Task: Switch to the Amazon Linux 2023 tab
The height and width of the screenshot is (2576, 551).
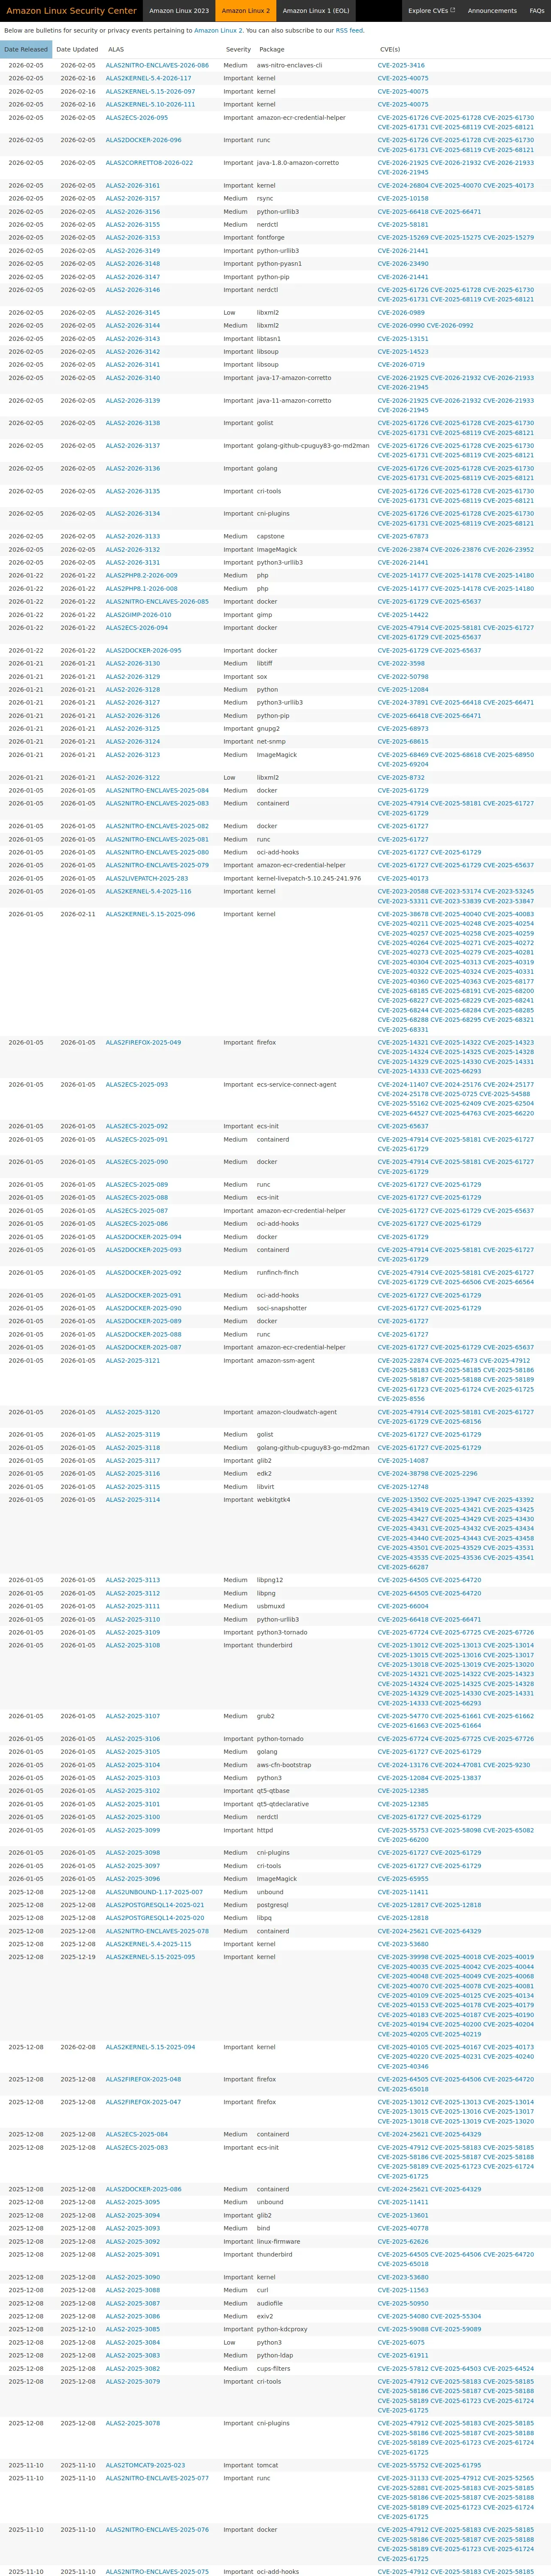Action: pyautogui.click(x=179, y=11)
